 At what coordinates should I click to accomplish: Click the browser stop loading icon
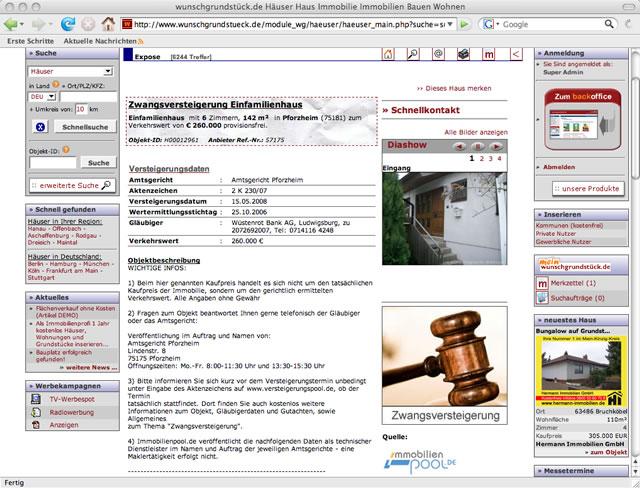pos(88,24)
